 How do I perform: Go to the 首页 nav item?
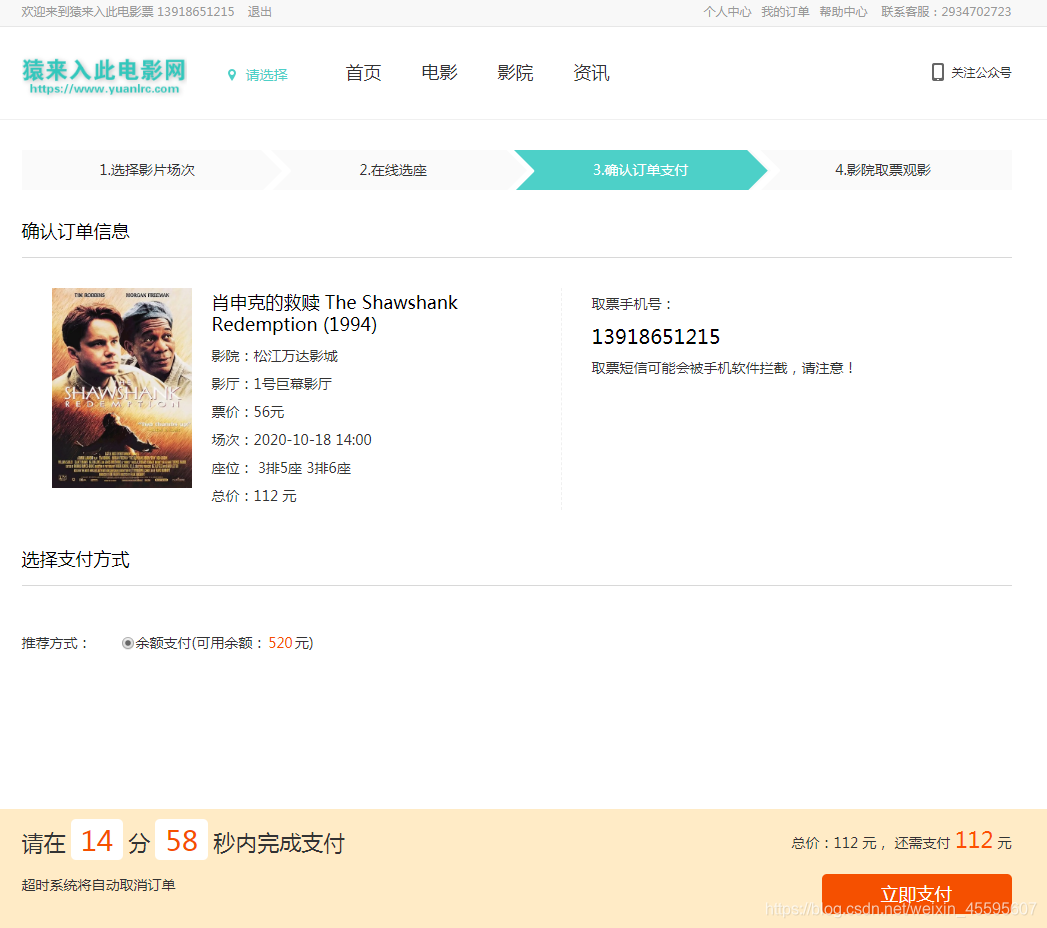[363, 73]
